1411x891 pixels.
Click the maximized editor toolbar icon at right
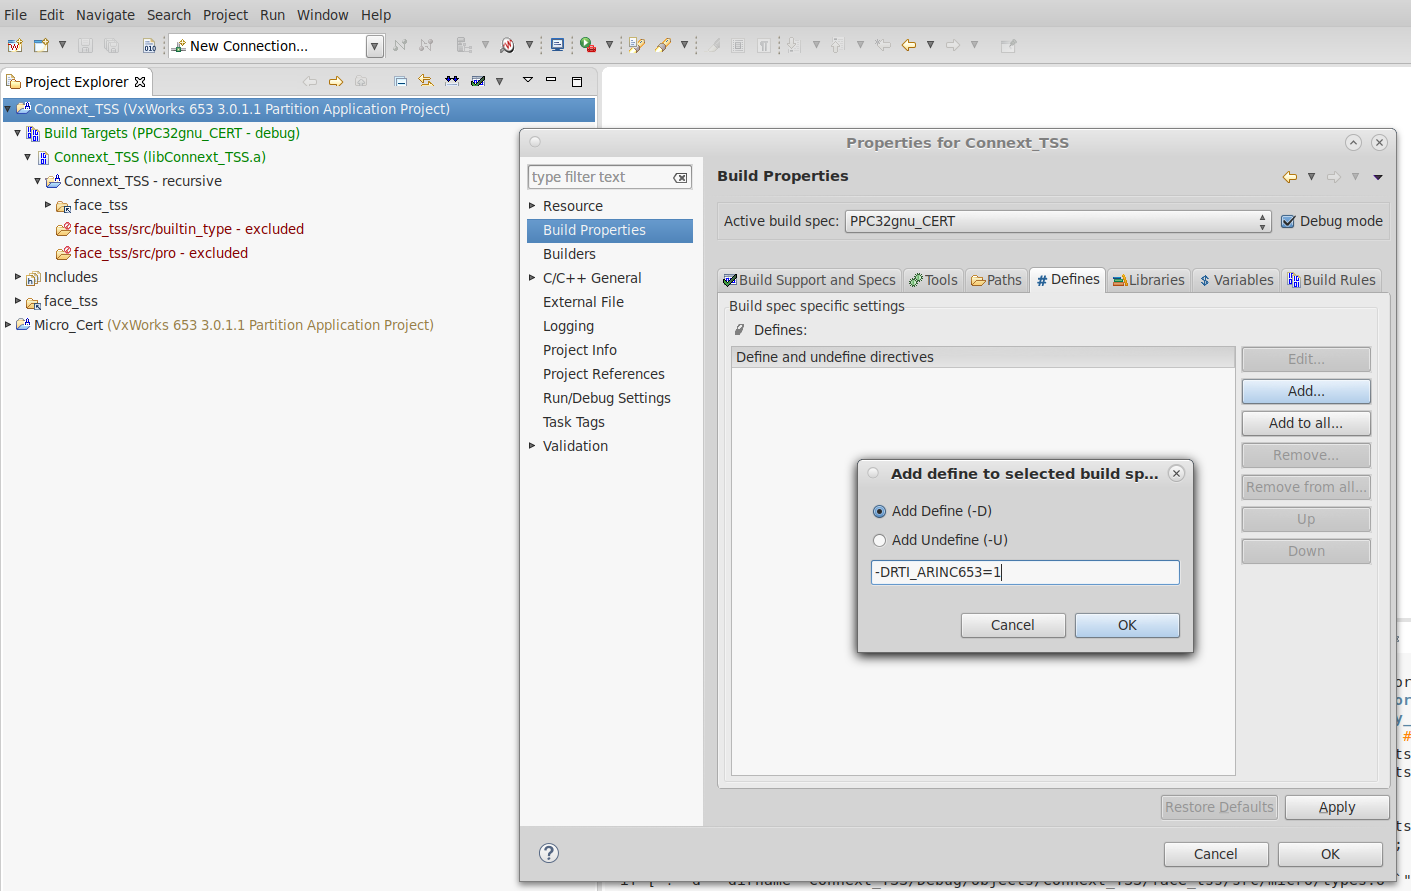pos(1008,45)
